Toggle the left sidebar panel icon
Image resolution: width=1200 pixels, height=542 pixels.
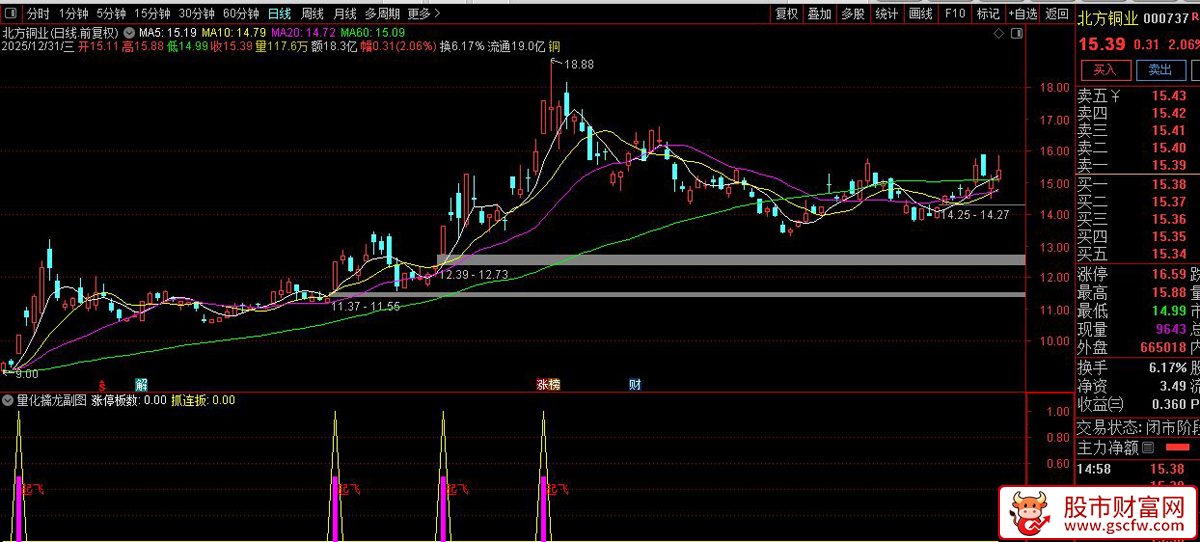pos(10,14)
